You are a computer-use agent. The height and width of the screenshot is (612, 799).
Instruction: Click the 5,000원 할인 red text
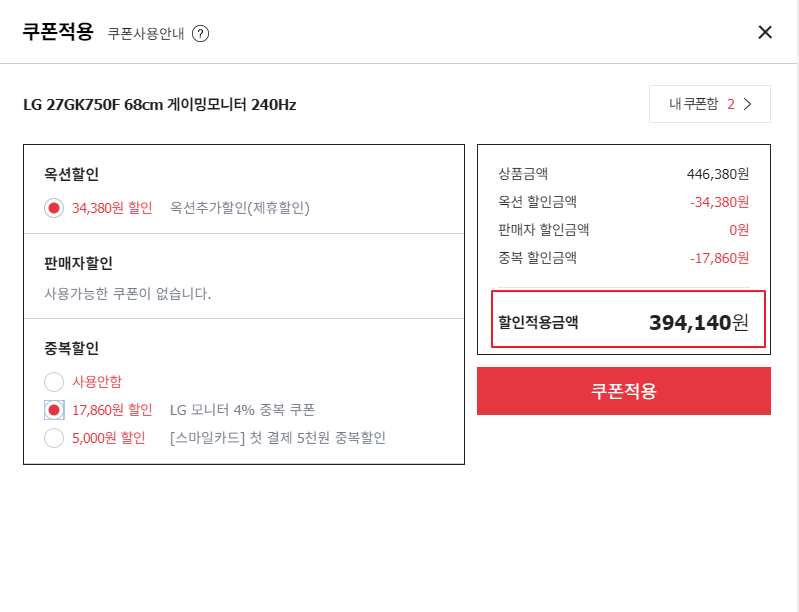[x=109, y=438]
